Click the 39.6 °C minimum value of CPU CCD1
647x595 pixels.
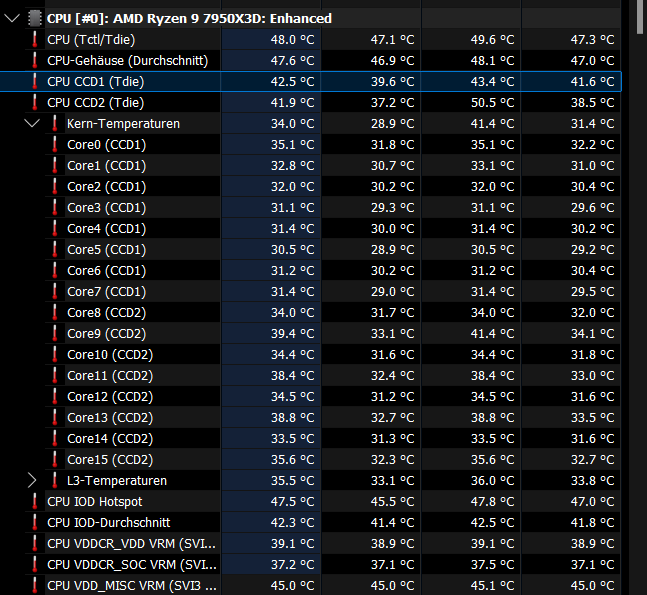pos(392,82)
